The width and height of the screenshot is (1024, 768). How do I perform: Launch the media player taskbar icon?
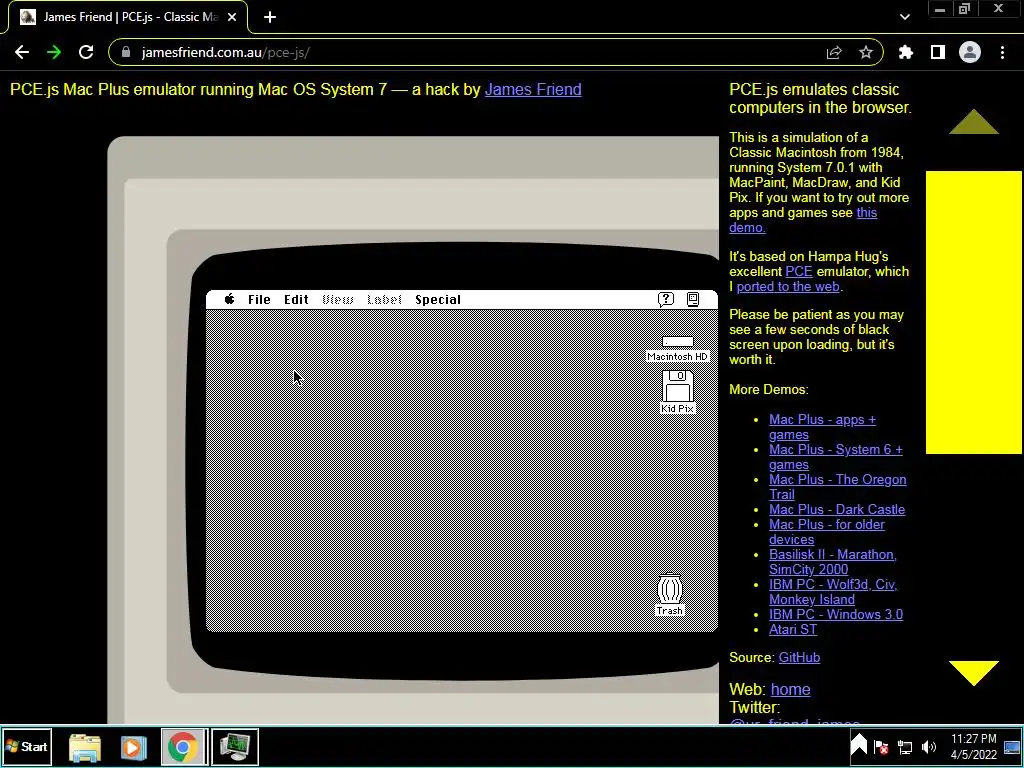pos(133,747)
